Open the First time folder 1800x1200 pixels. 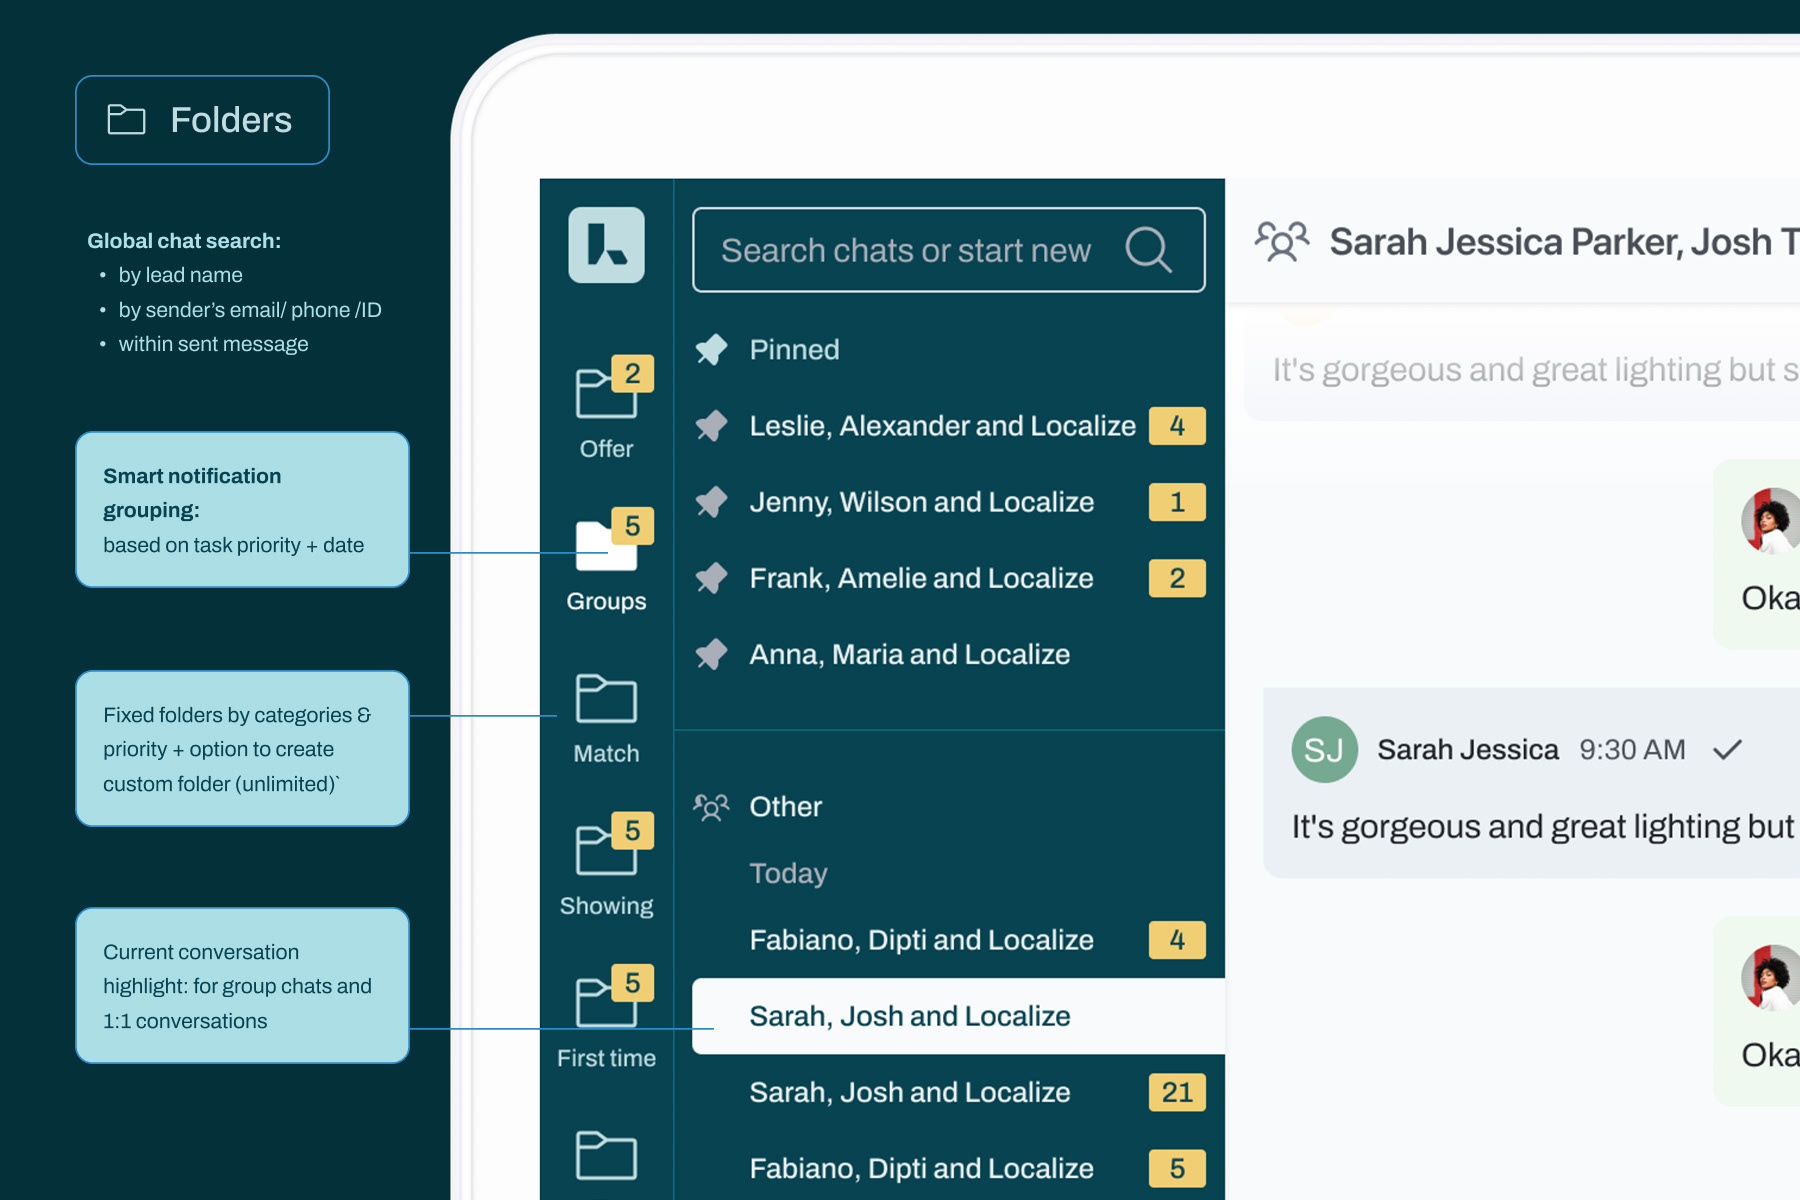click(606, 1018)
